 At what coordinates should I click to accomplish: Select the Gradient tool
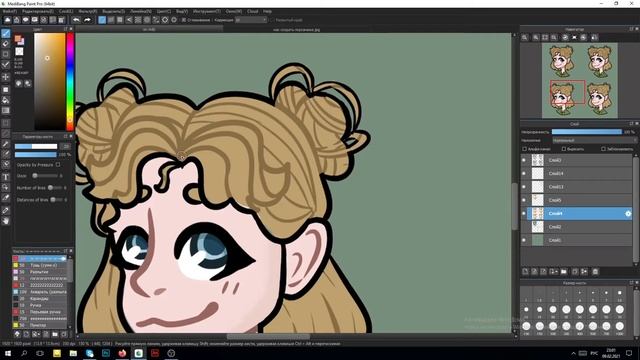[6, 111]
